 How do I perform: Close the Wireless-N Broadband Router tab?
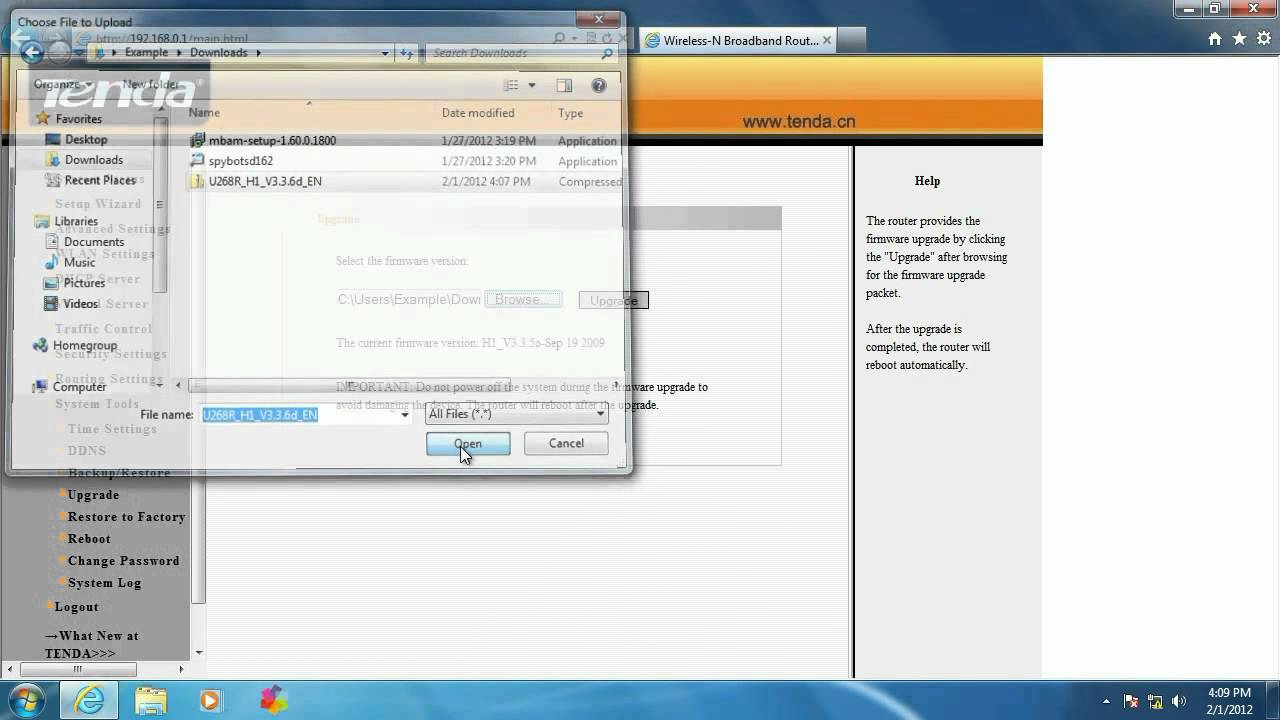pyautogui.click(x=826, y=41)
